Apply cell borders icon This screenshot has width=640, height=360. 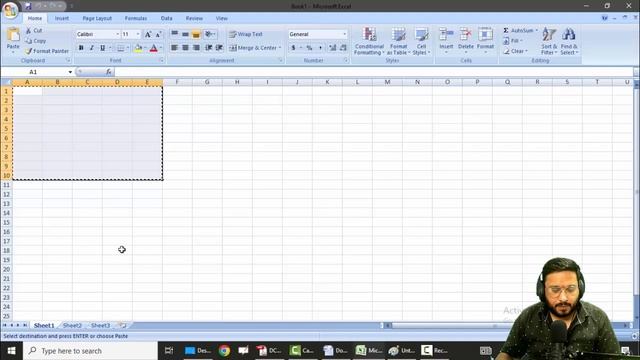[x=120, y=48]
